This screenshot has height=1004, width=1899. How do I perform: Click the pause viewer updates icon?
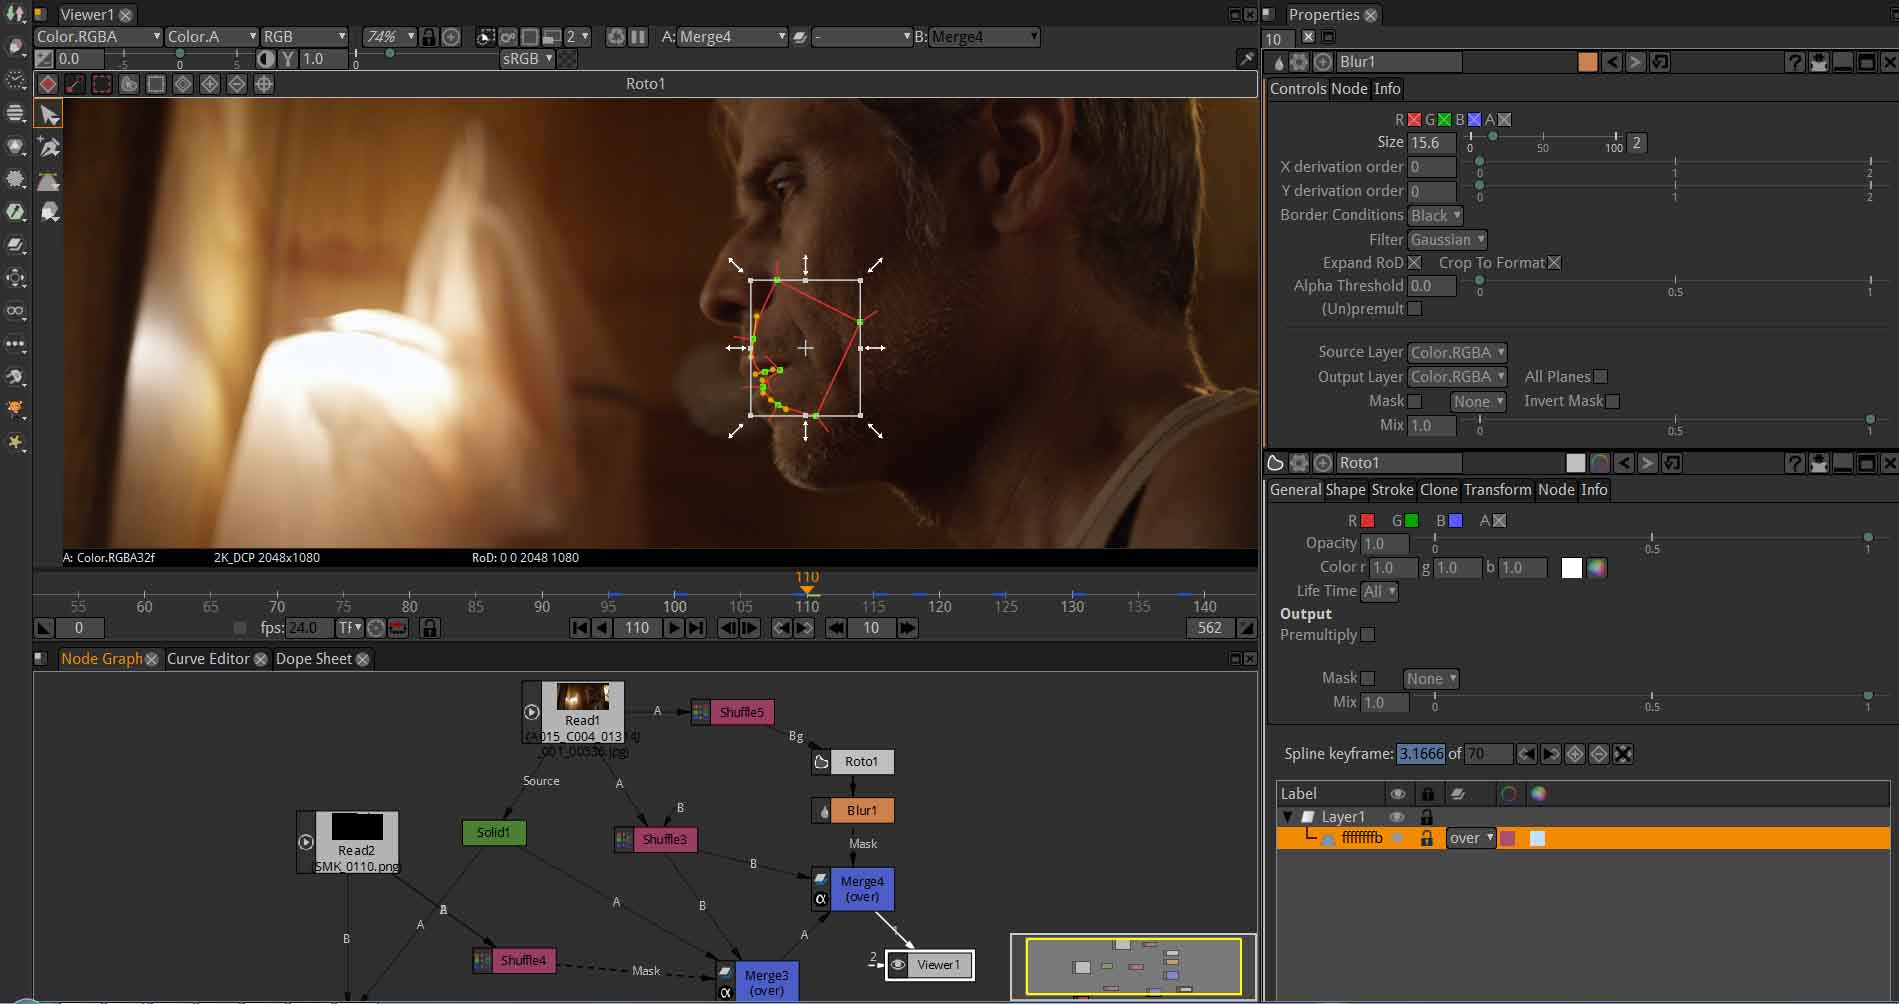[x=638, y=37]
